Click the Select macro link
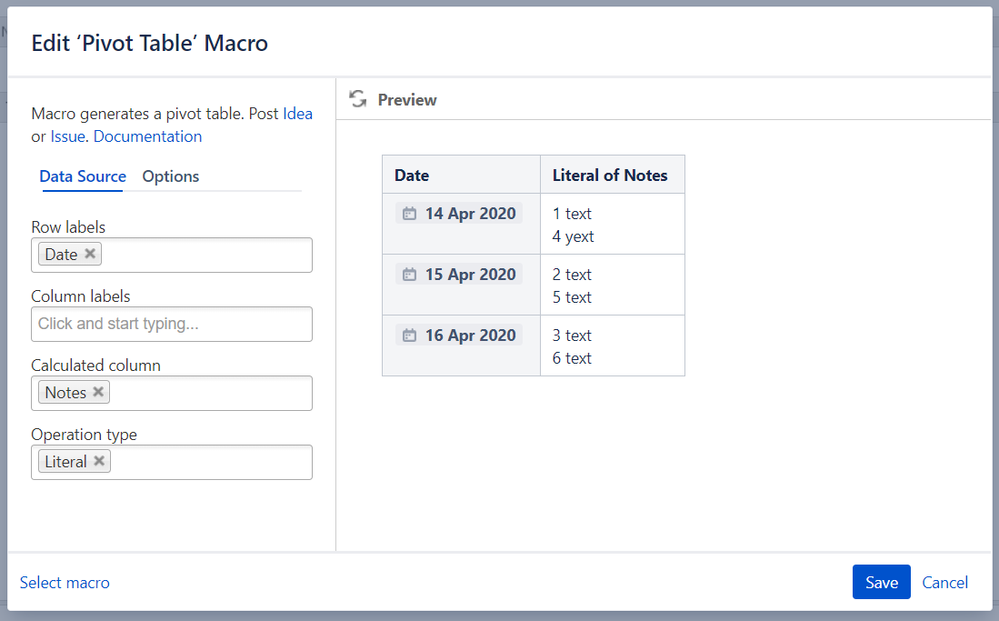Viewport: 999px width, 621px height. (x=64, y=582)
